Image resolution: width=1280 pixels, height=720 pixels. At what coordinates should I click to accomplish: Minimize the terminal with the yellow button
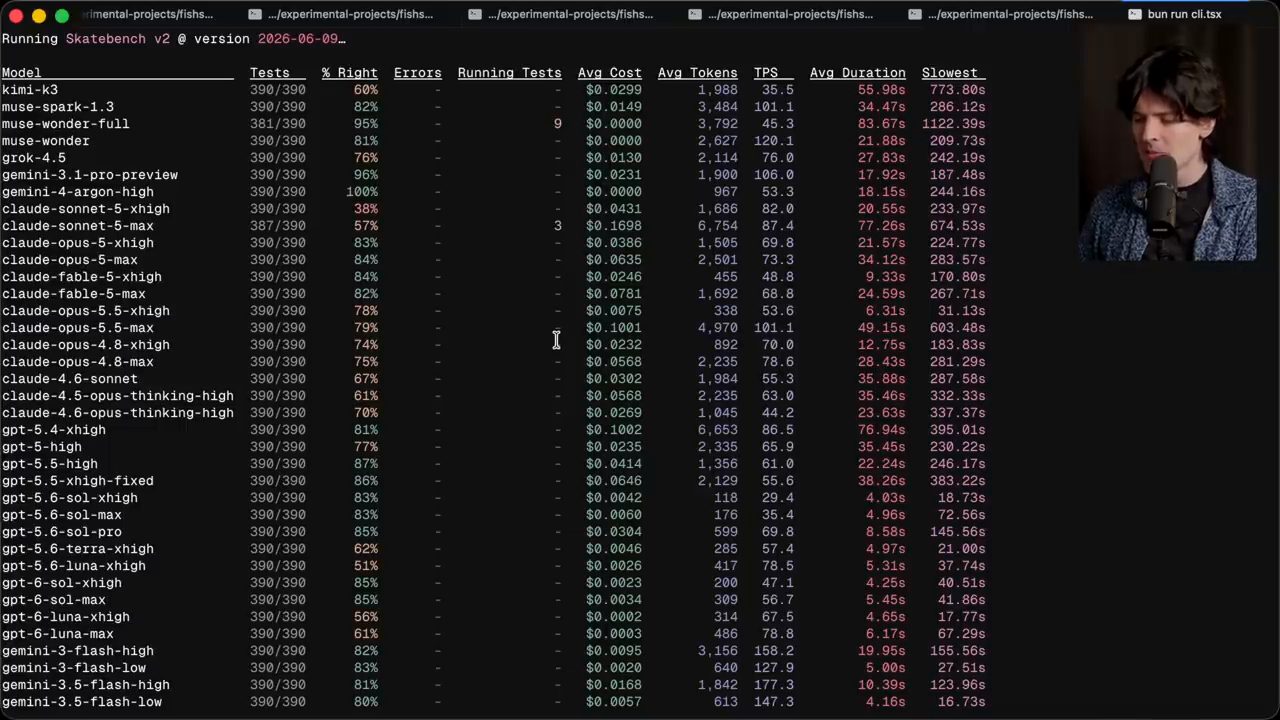click(39, 15)
